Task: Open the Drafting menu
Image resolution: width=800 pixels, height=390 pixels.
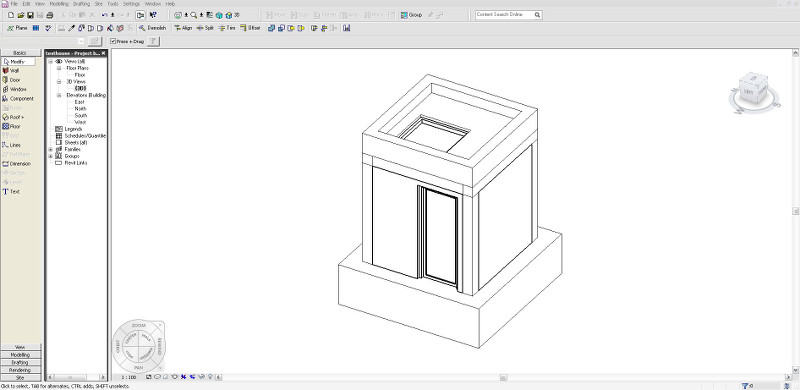Action: [81, 4]
